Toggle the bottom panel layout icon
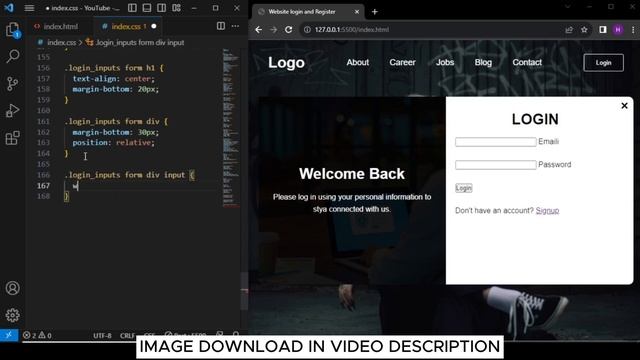 click(147, 8)
